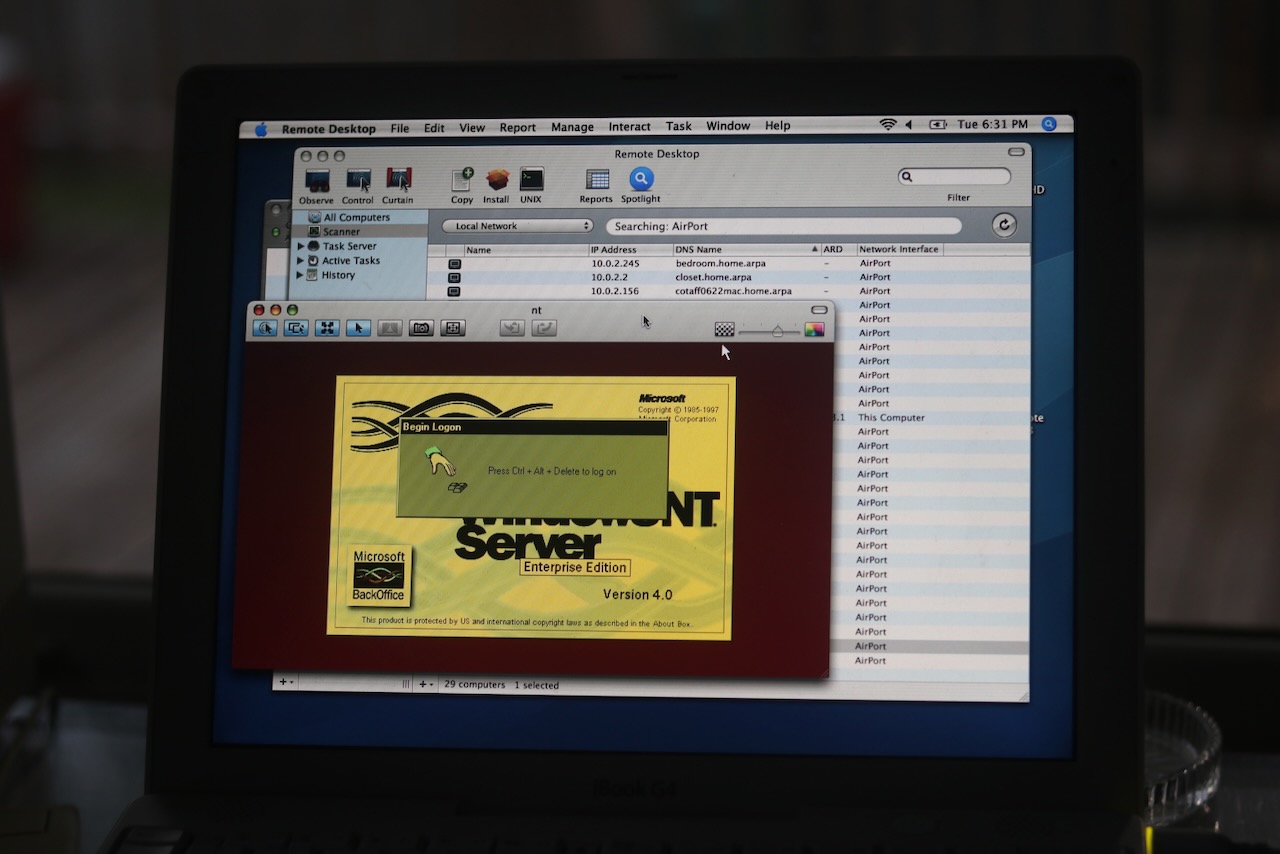1280x854 pixels.
Task: Toggle share mouse control in nt window
Action: pos(296,328)
